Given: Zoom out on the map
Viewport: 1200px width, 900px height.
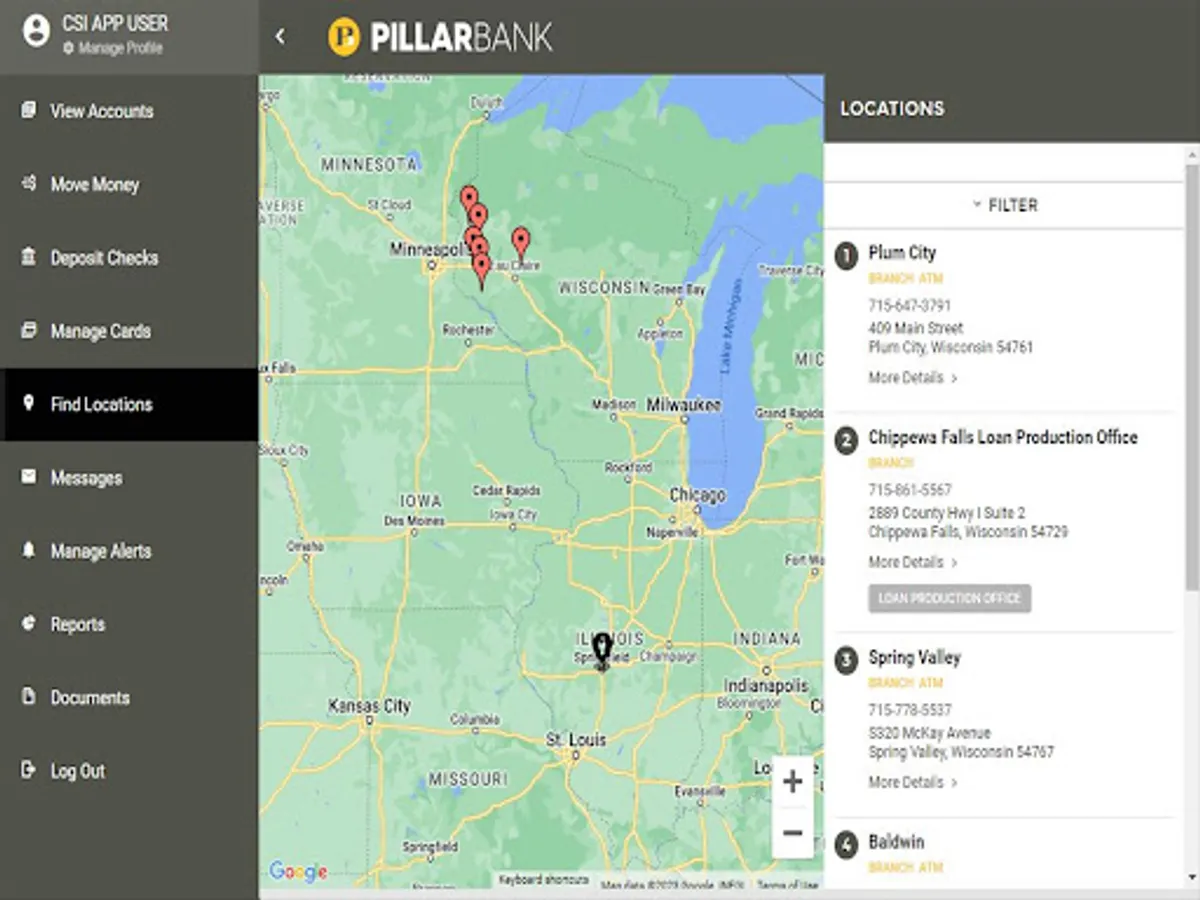Looking at the screenshot, I should tap(793, 833).
